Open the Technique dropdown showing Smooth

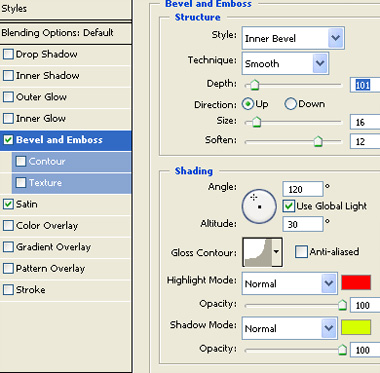coord(285,63)
